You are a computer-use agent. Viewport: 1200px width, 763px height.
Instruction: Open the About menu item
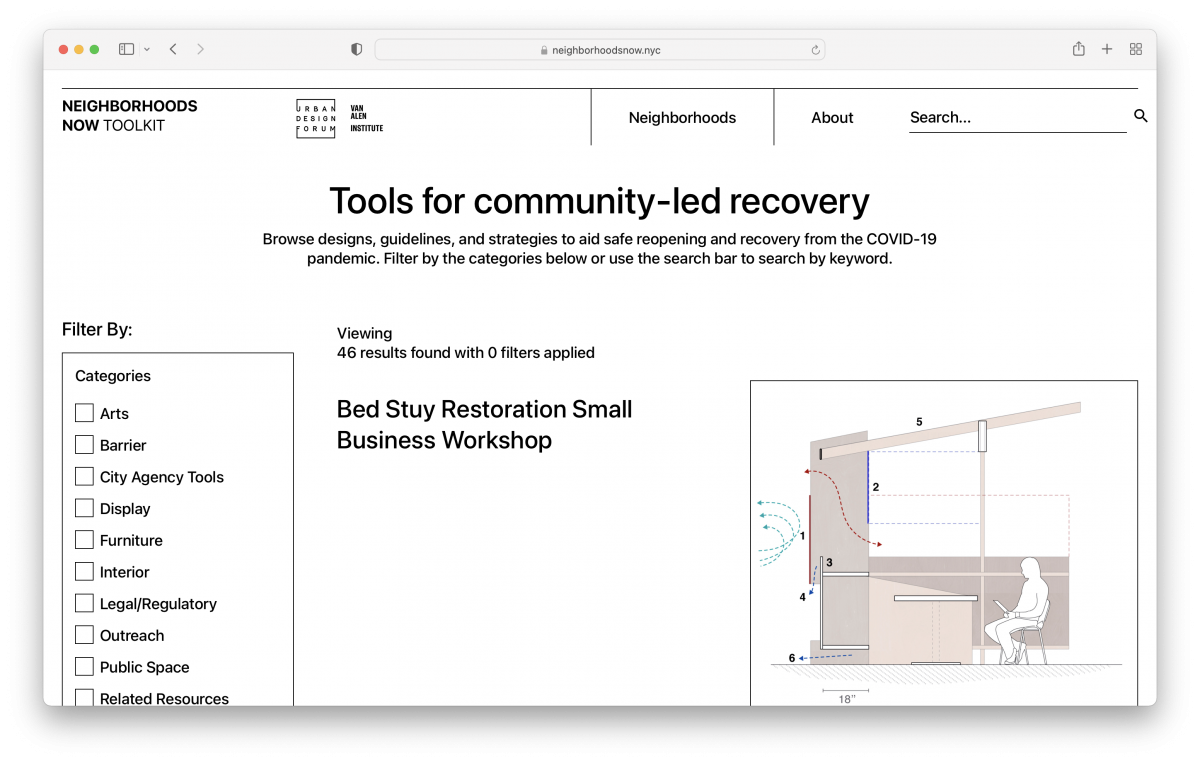click(832, 117)
